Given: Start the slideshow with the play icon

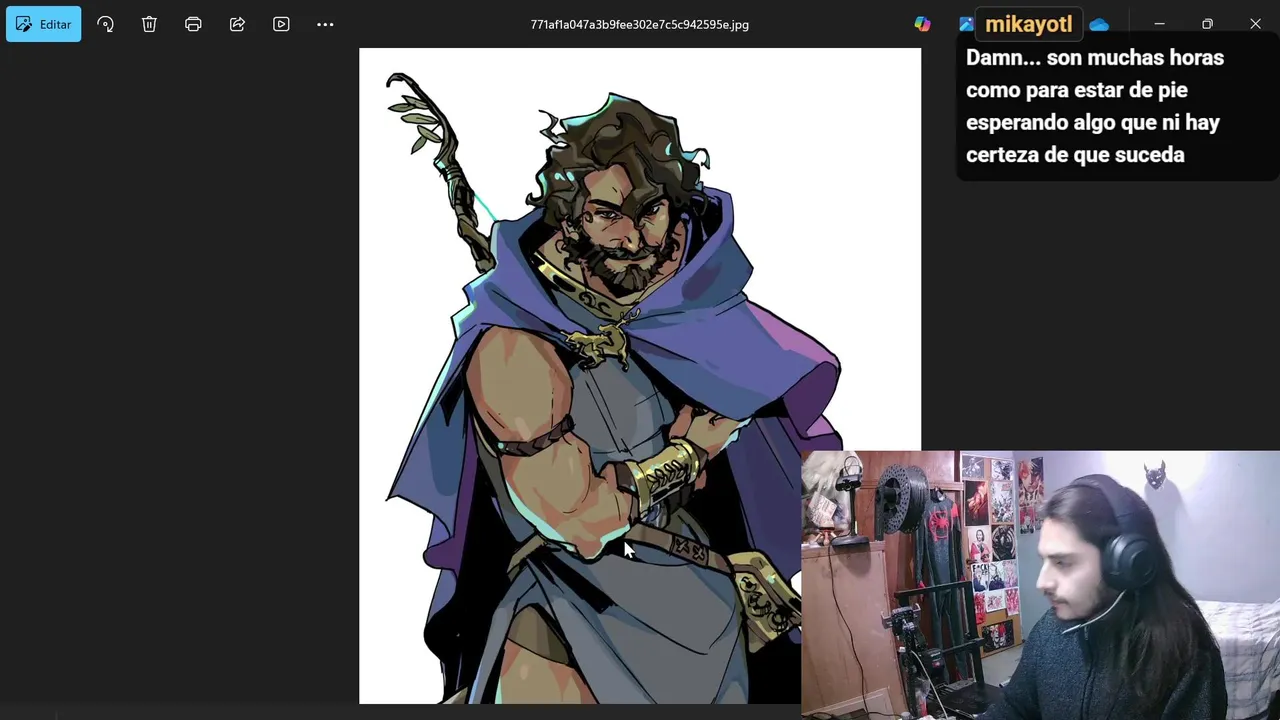Looking at the screenshot, I should [x=281, y=24].
